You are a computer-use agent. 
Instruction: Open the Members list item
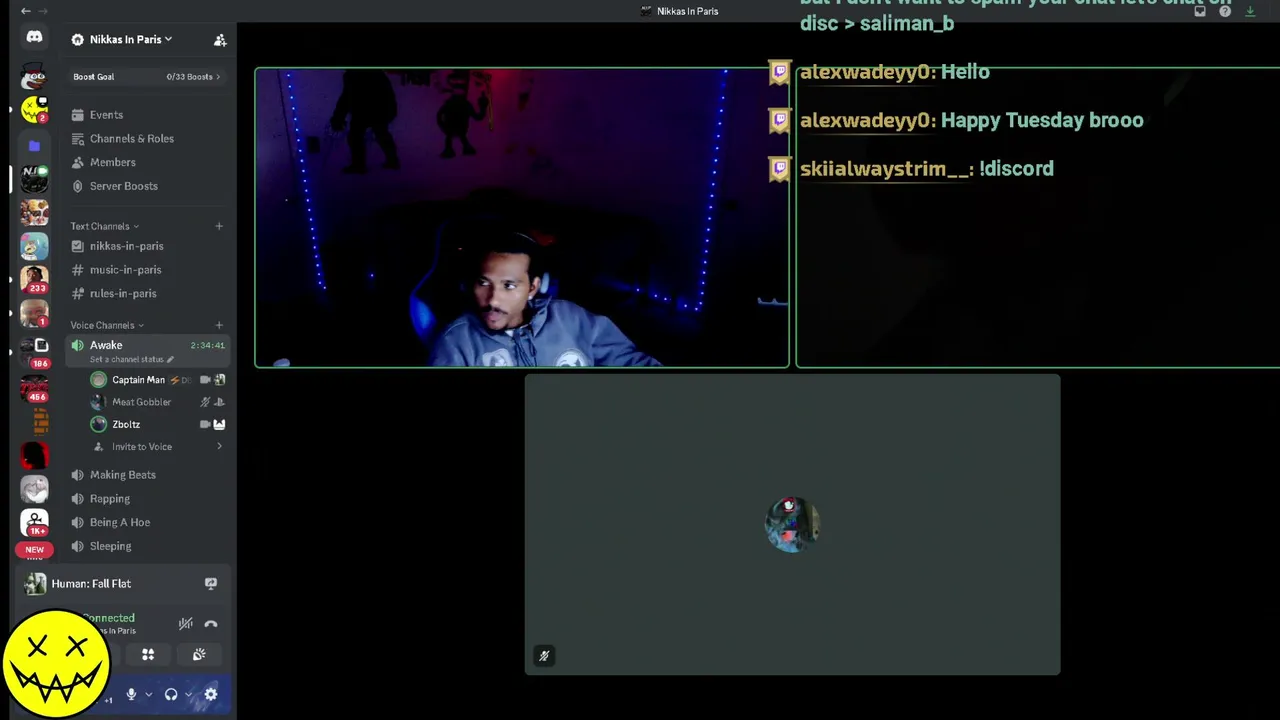(148, 163)
